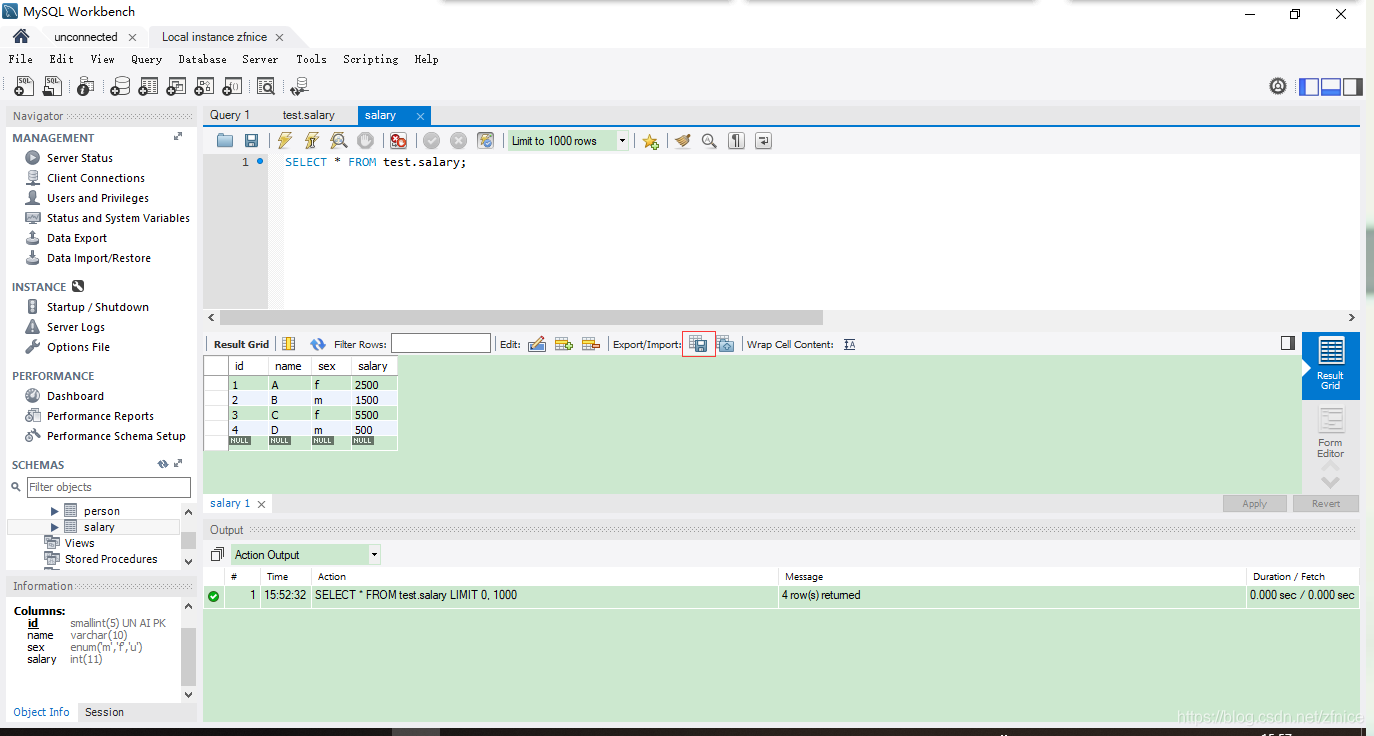Delete selected rows icon

click(x=591, y=344)
